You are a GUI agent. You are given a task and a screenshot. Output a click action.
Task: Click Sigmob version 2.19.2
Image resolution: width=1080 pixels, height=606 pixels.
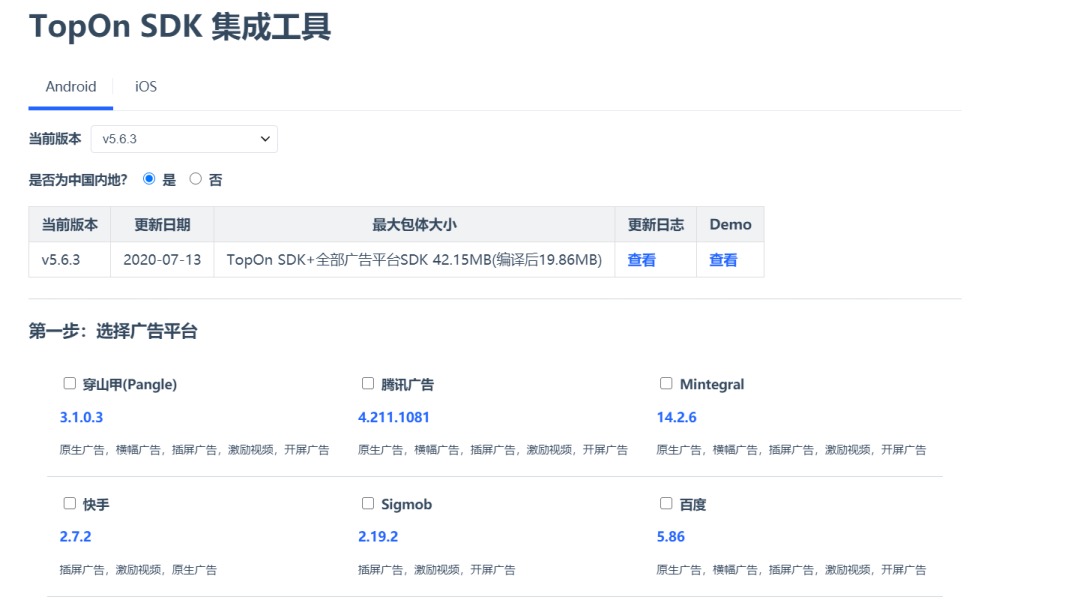coord(378,537)
